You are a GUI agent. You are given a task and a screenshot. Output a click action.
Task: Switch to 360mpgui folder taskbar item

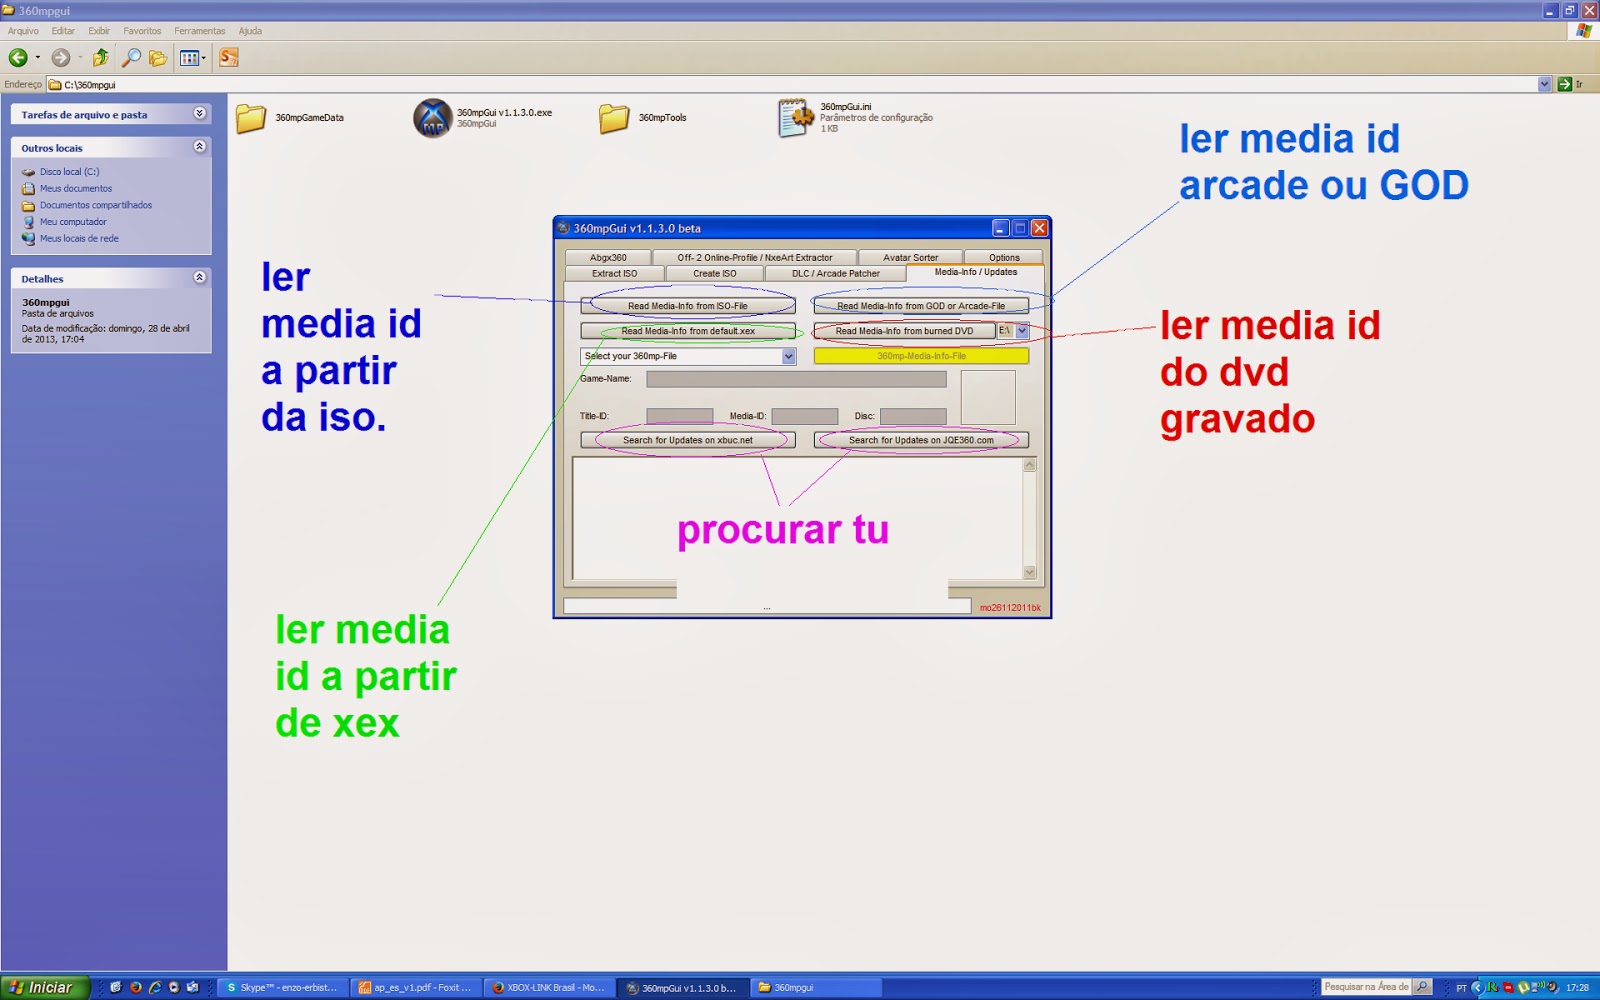(815, 987)
